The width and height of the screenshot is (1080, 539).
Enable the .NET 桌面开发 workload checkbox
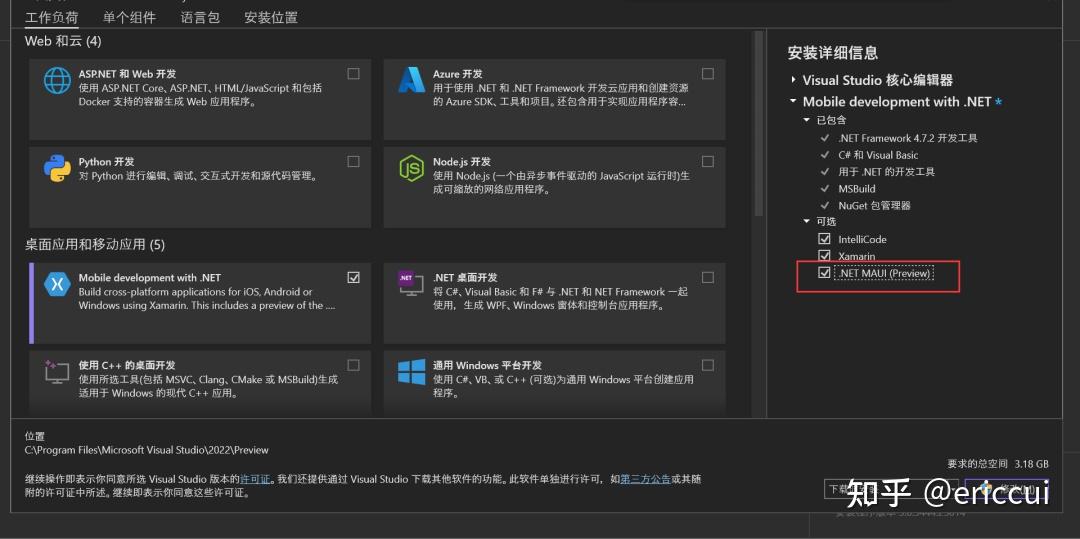(707, 277)
